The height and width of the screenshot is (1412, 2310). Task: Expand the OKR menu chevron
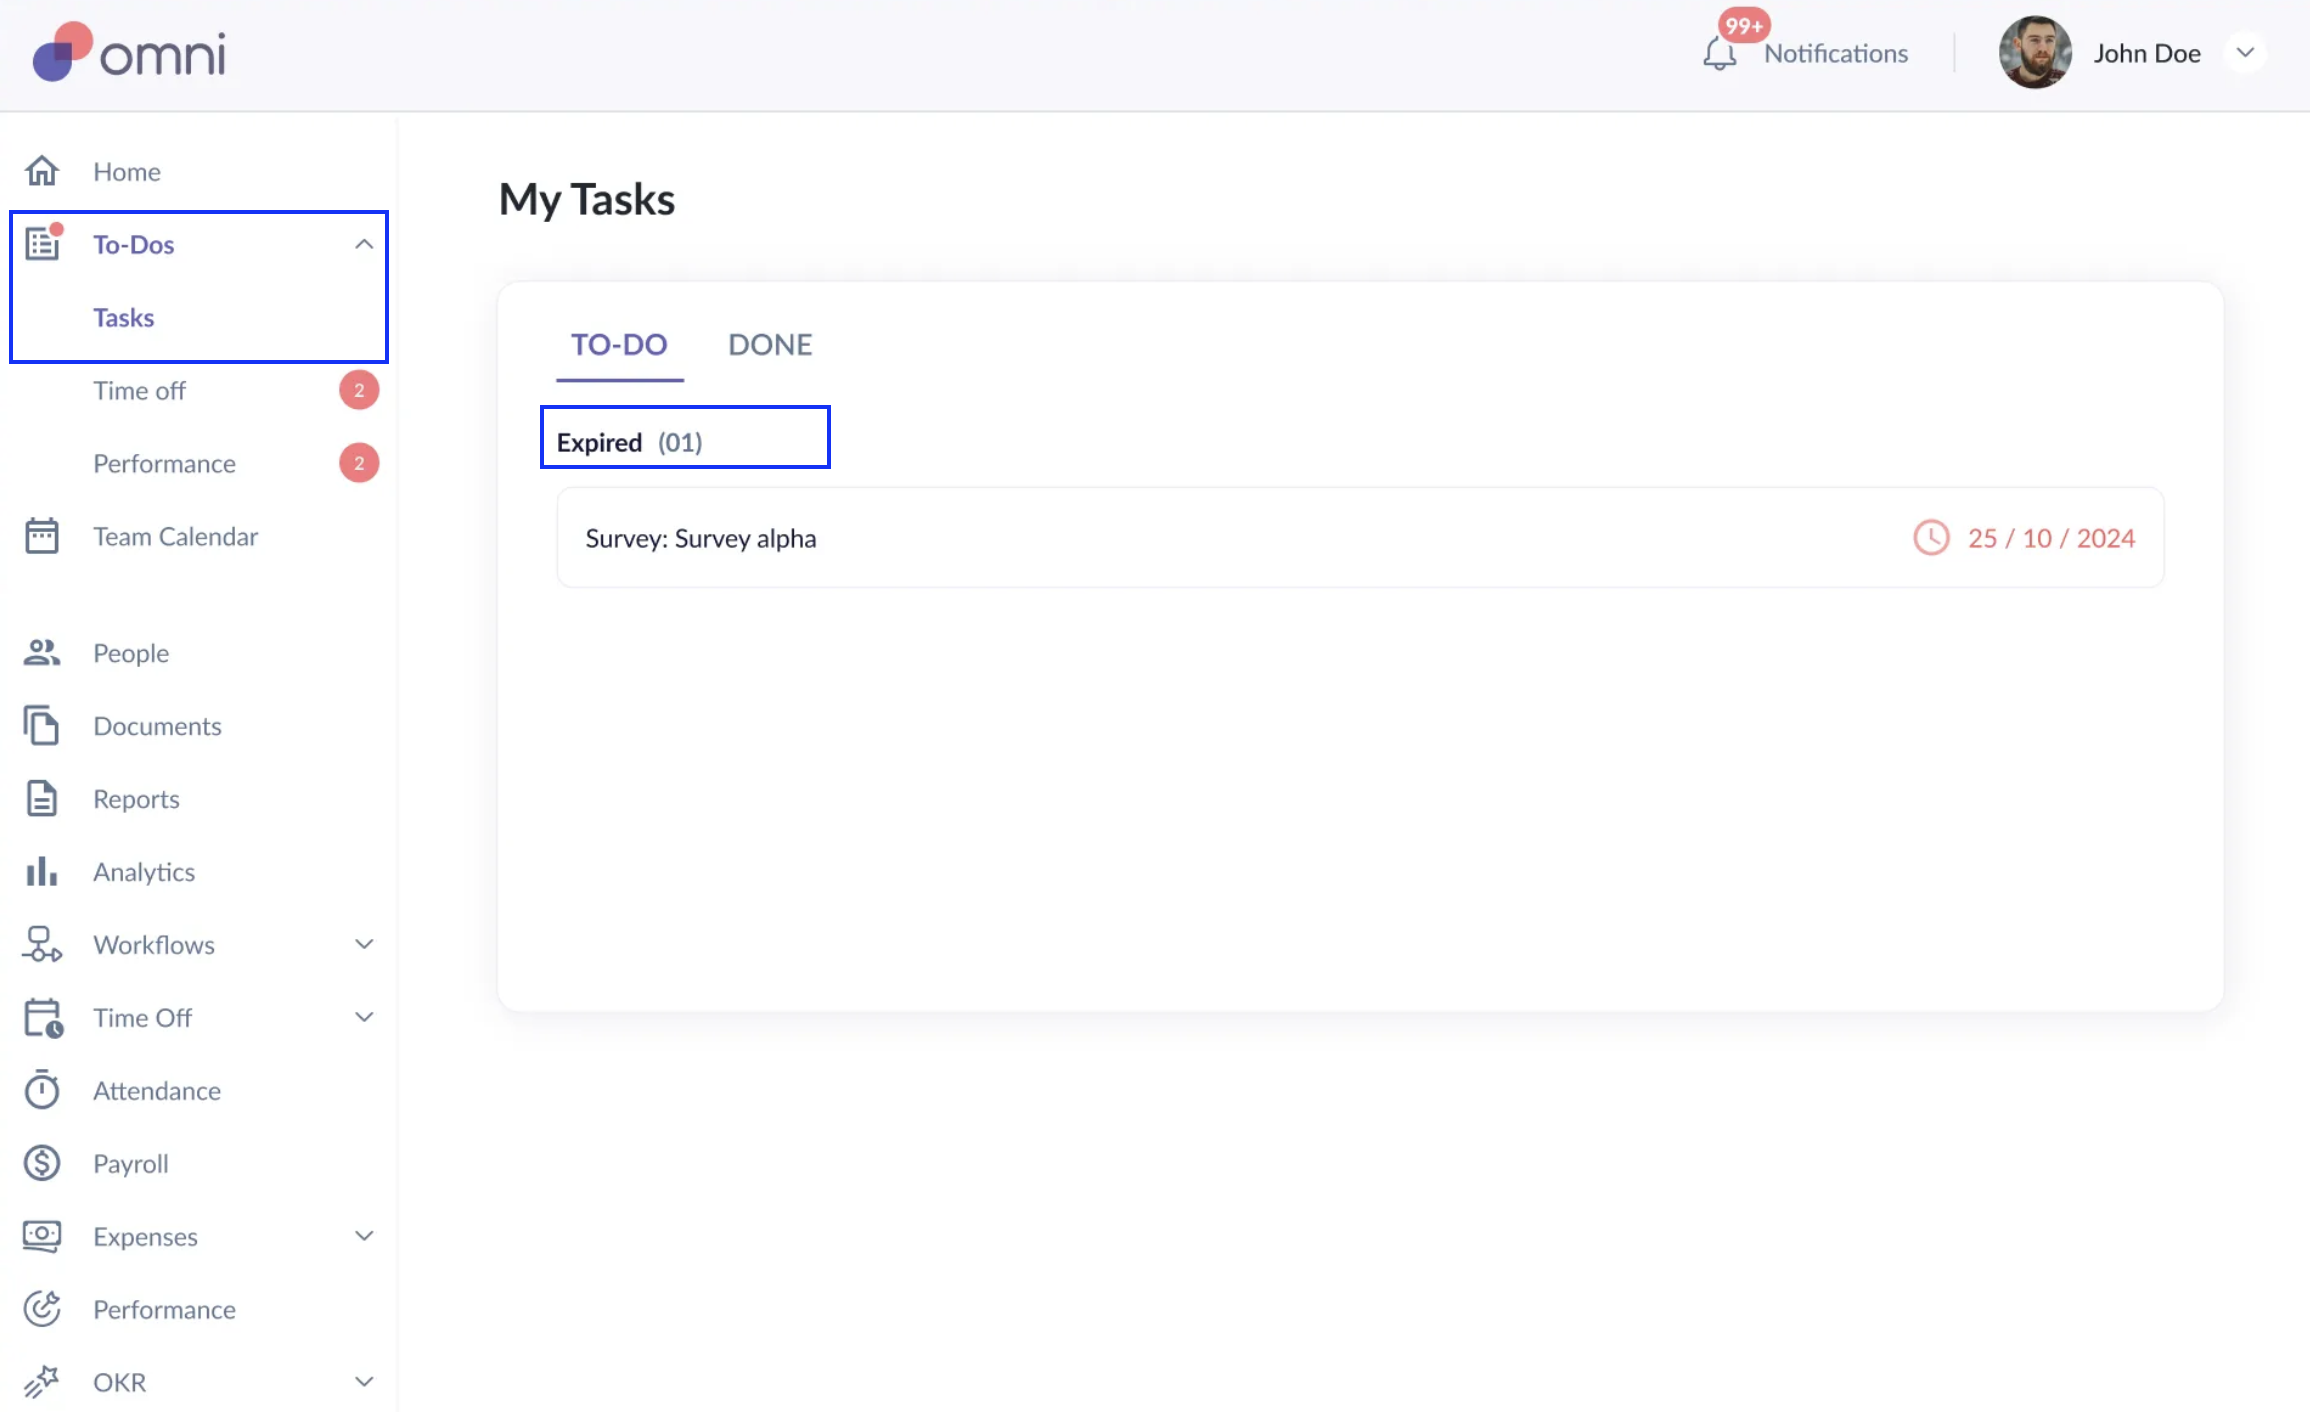pyautogui.click(x=364, y=1382)
